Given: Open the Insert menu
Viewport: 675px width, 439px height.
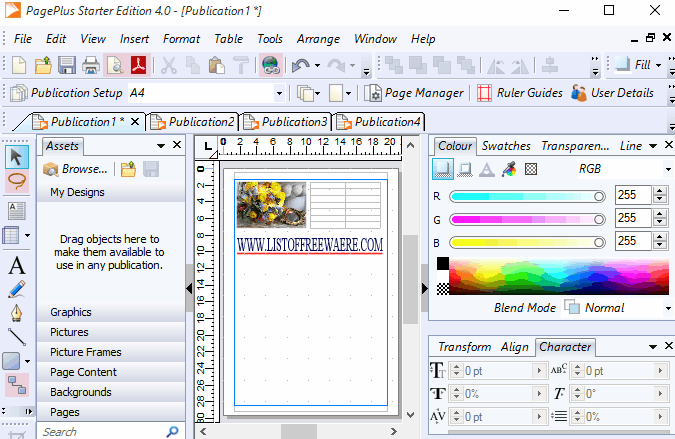Looking at the screenshot, I should click(134, 39).
